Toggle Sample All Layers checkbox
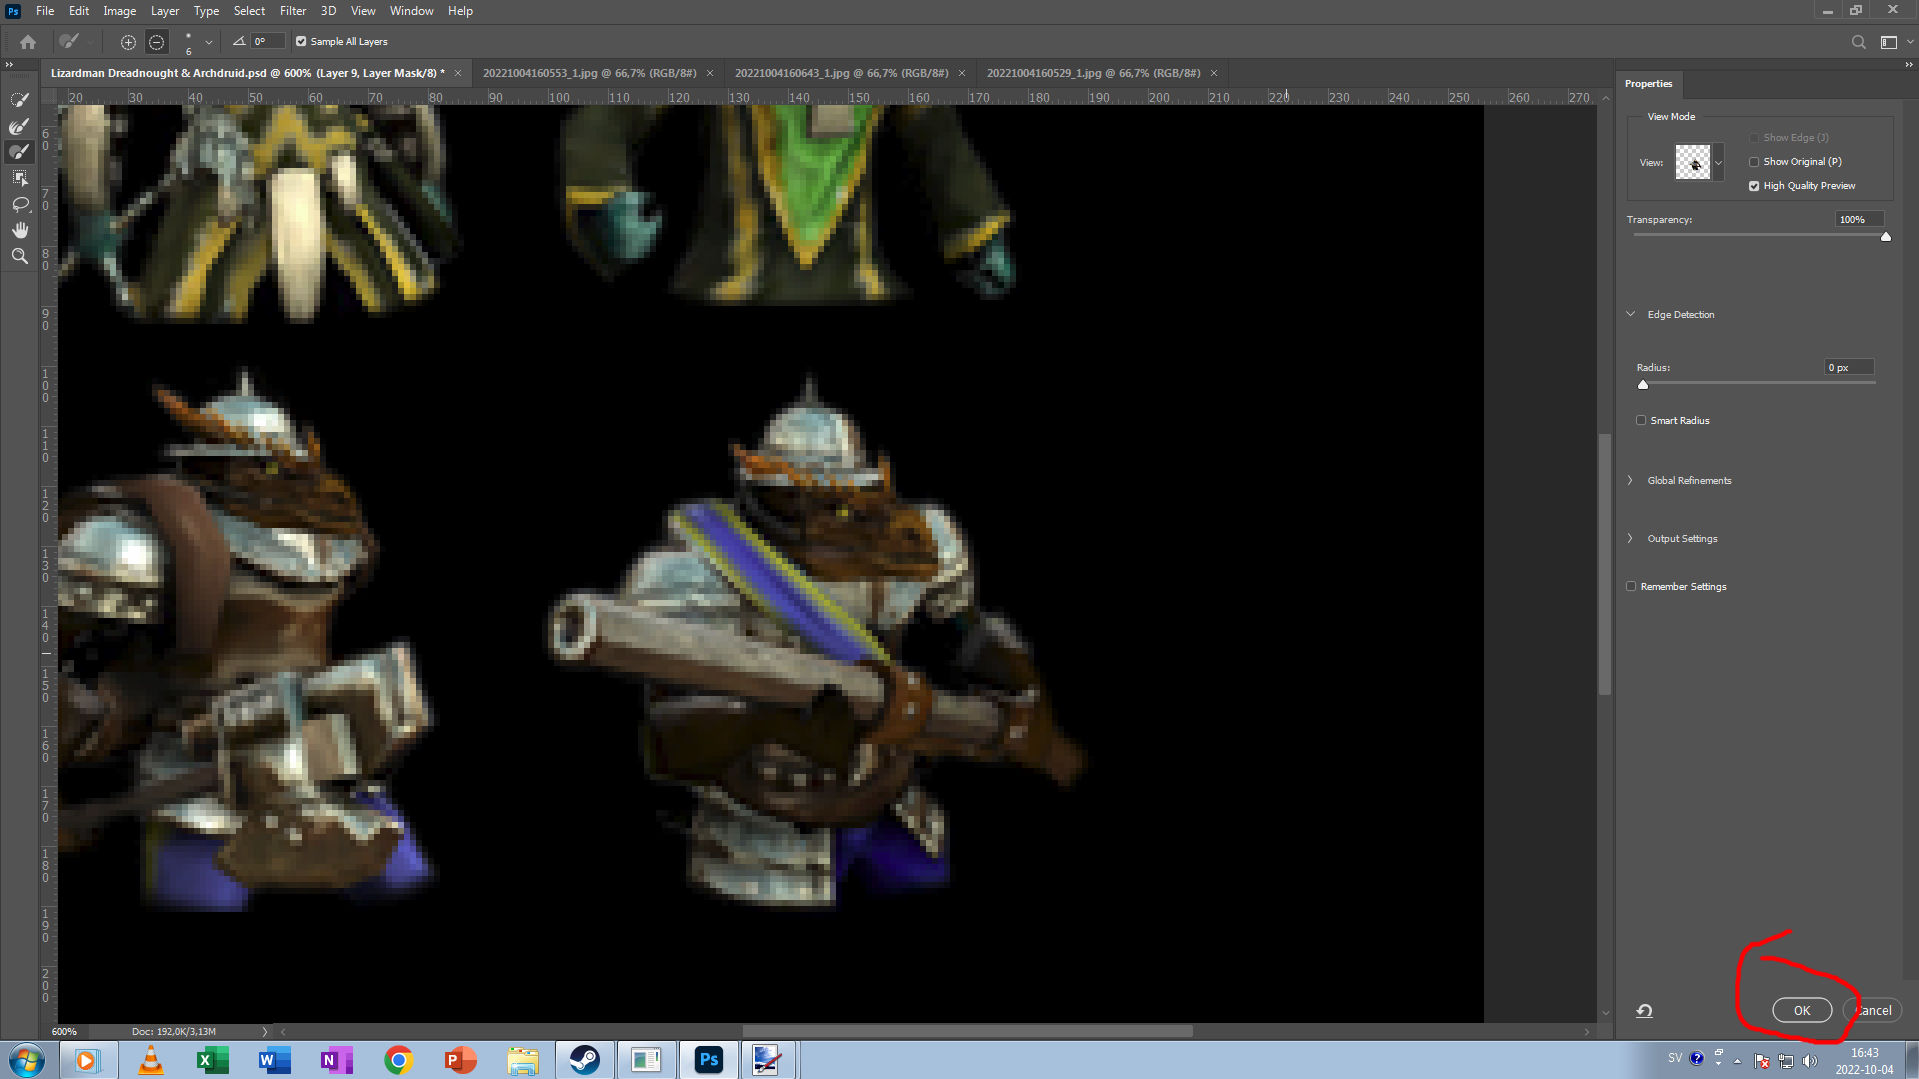Screen dimensions: 1919x1079 pos(301,42)
